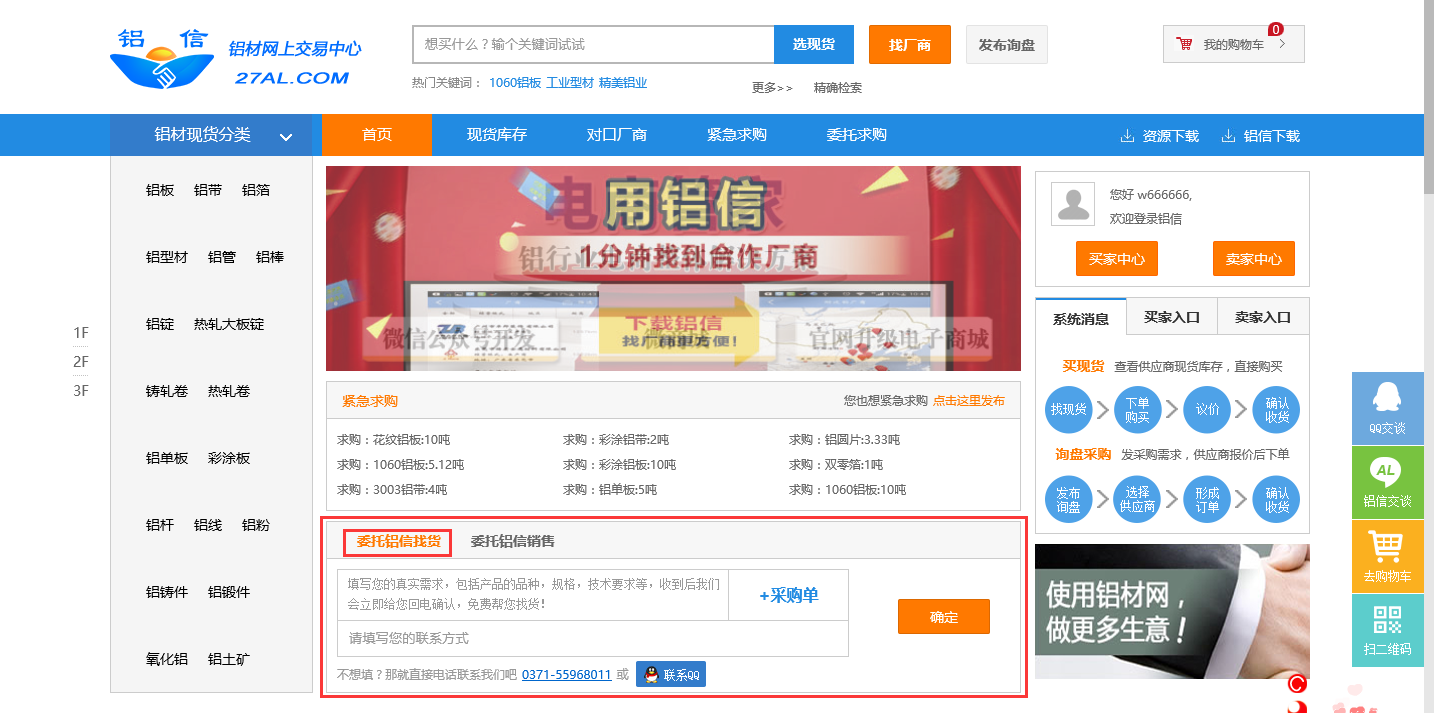Expand the 我的购物车 arrow
Image resolution: width=1434 pixels, height=713 pixels.
(x=1283, y=44)
